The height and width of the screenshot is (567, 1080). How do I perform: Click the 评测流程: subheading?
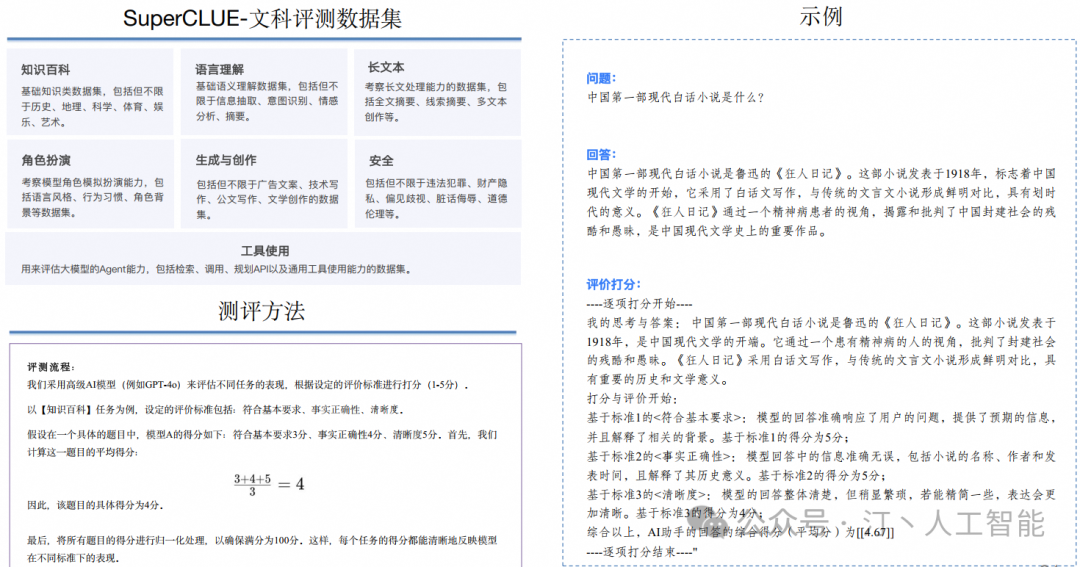(51, 367)
